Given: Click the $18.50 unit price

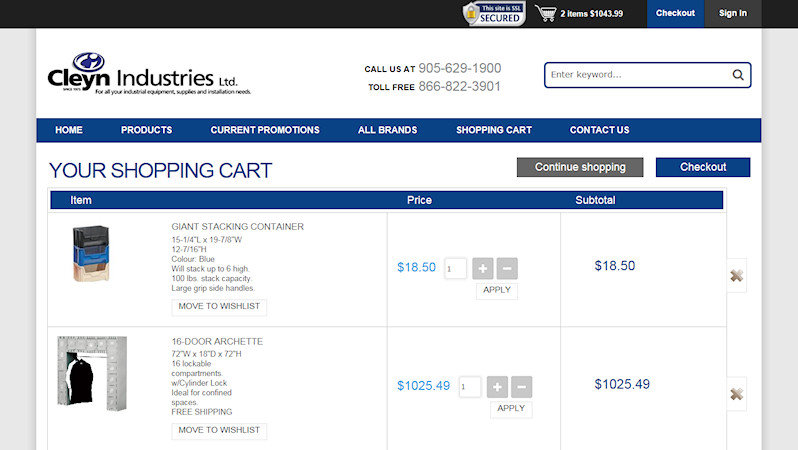Looking at the screenshot, I should 416,267.
